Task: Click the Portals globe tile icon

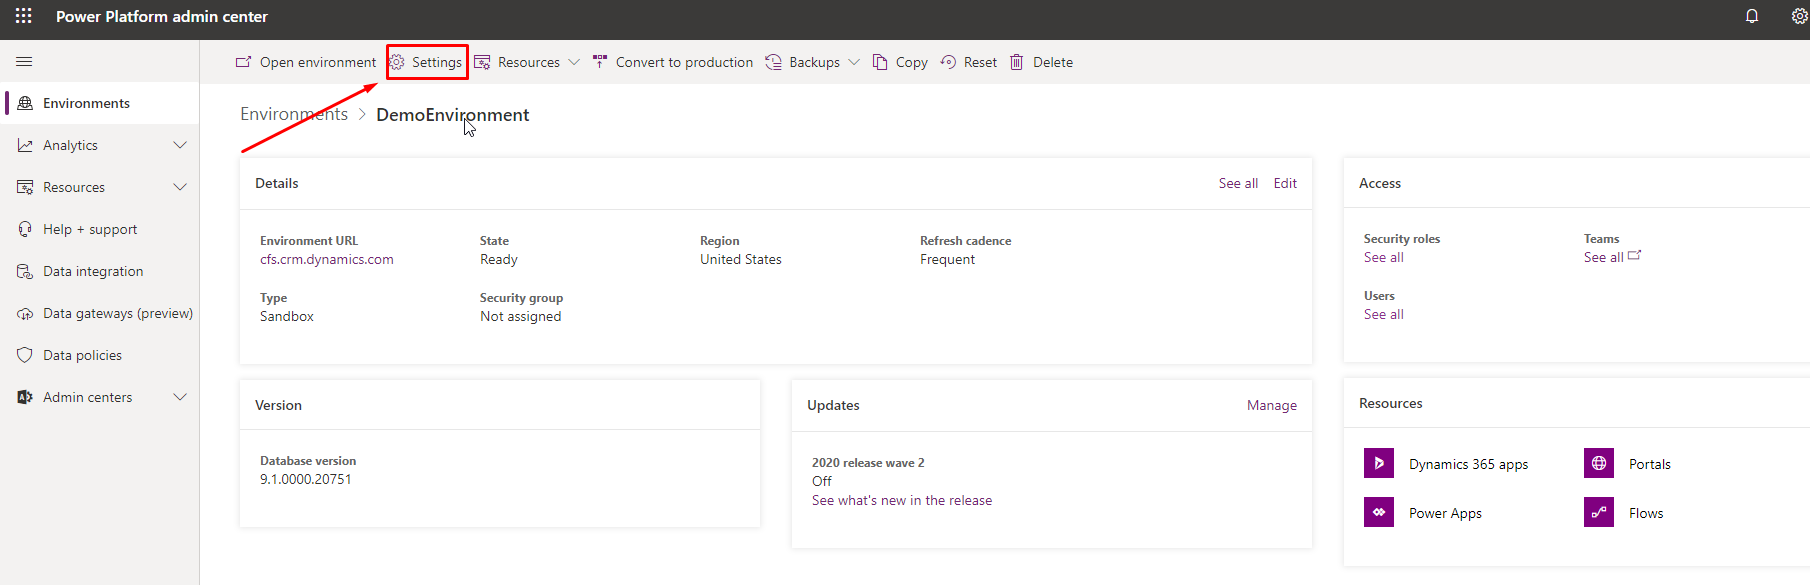Action: [x=1599, y=463]
